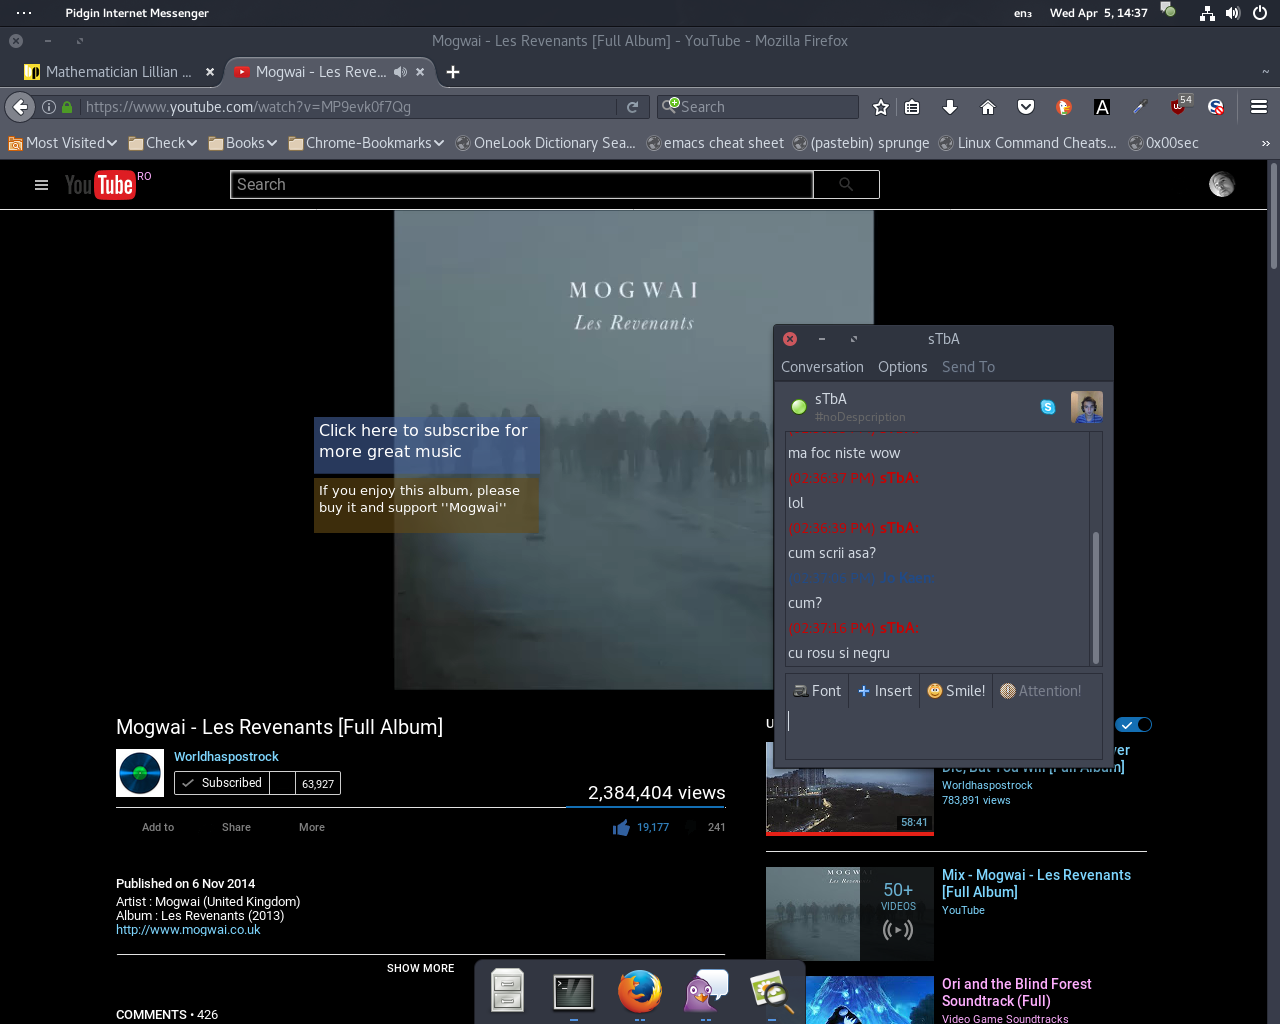1280x1024 pixels.
Task: List all tabs dropdown arrow
Action: click(x=1265, y=72)
